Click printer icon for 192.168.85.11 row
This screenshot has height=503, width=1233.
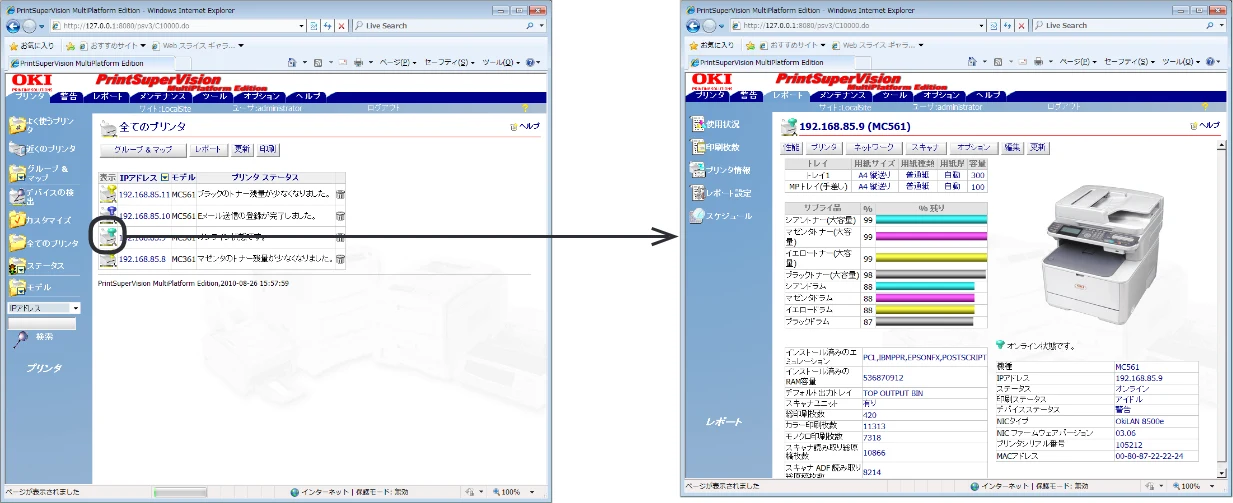[109, 194]
